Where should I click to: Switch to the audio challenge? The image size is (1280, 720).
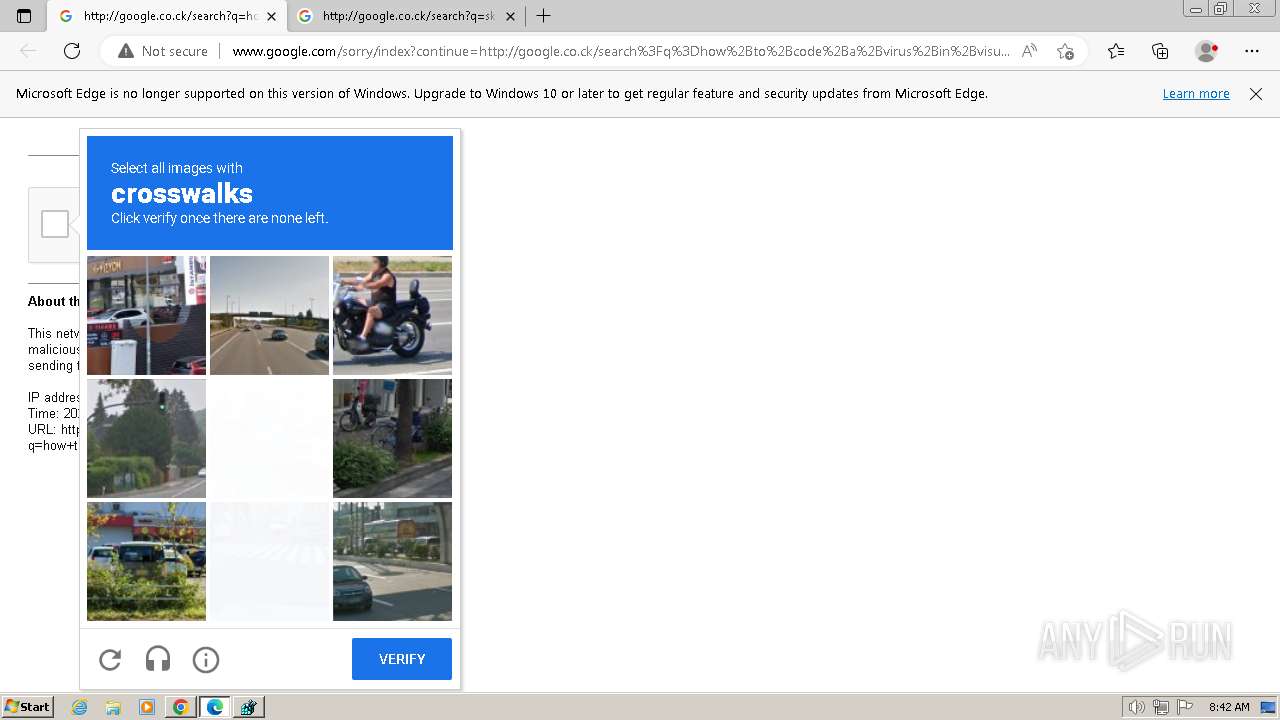click(x=158, y=659)
